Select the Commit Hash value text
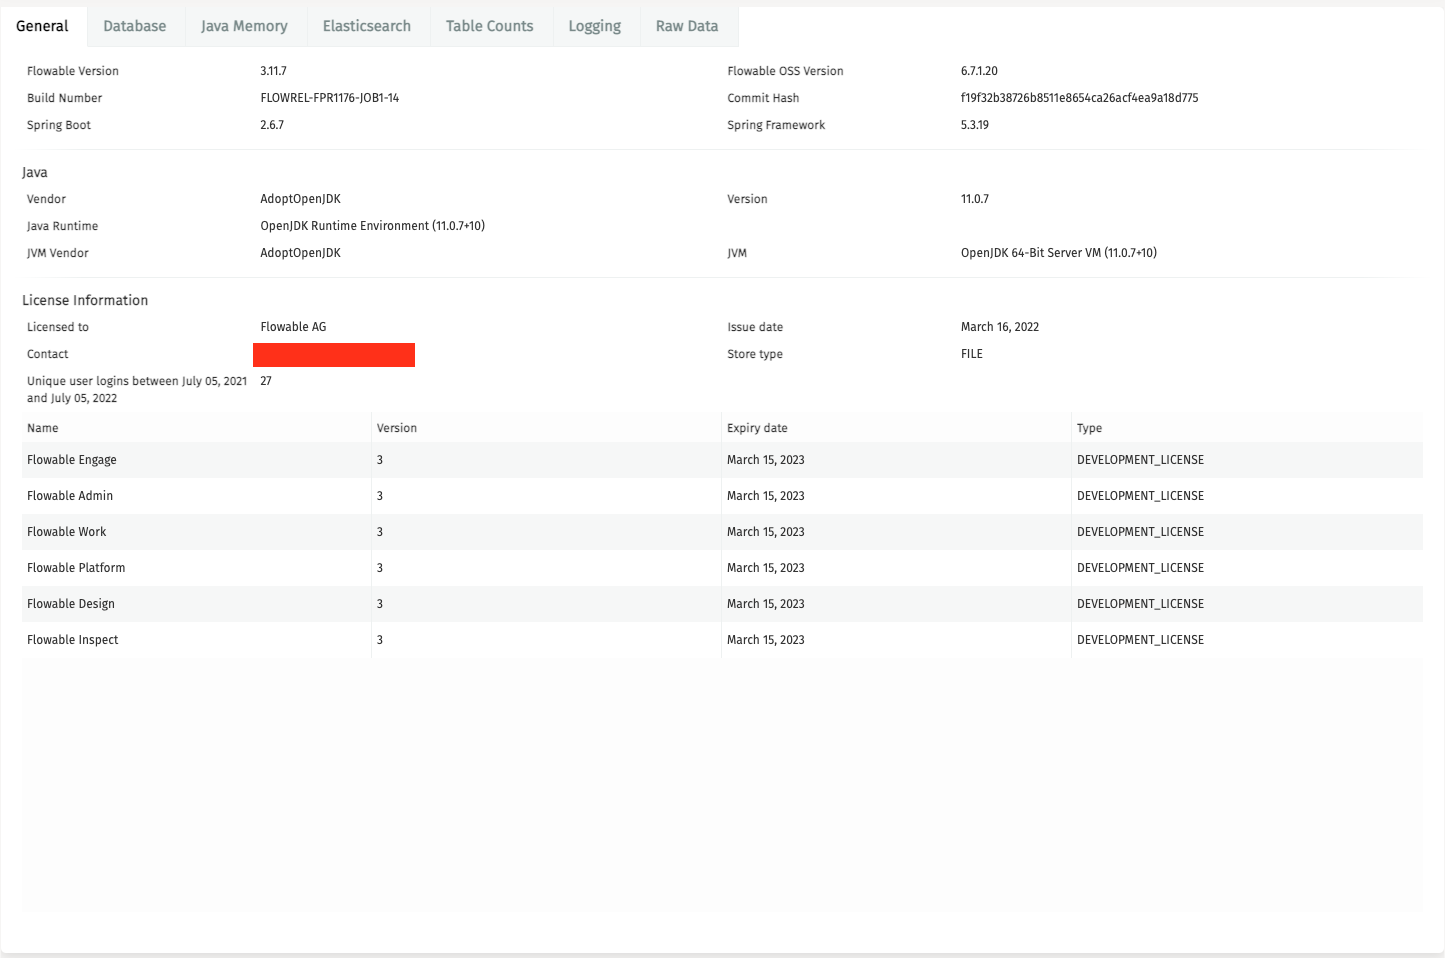 coord(1078,97)
